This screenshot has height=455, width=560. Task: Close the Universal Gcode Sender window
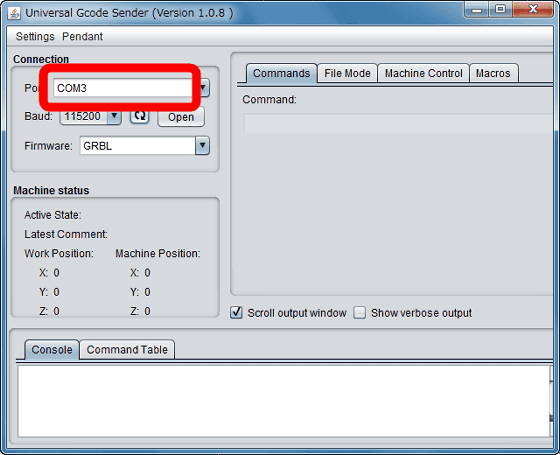click(x=533, y=10)
